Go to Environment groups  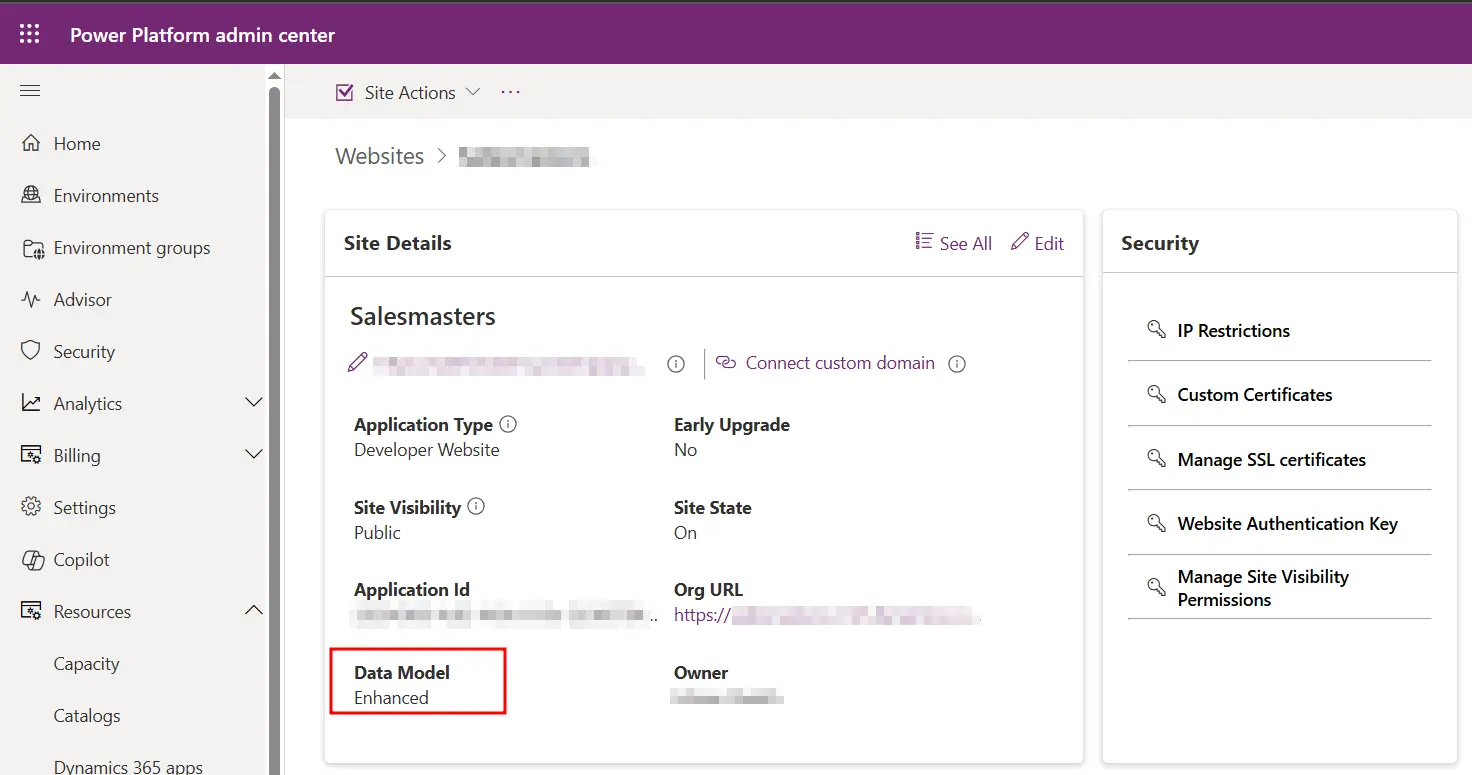pyautogui.click(x=132, y=248)
